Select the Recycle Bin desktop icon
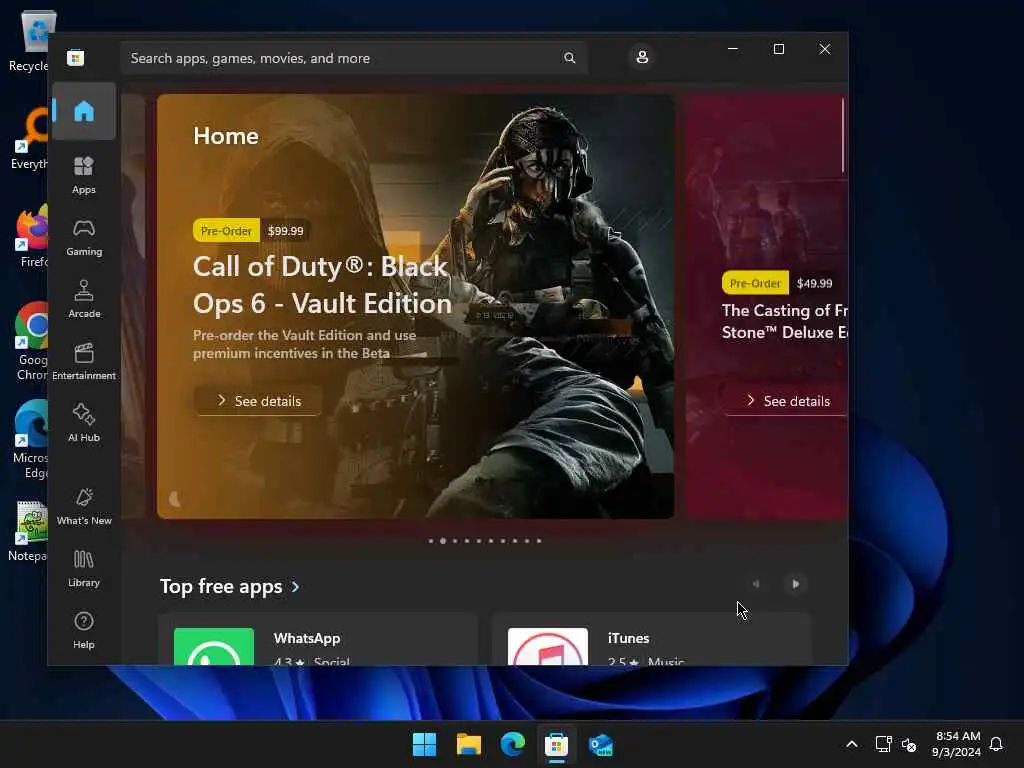Image resolution: width=1024 pixels, height=768 pixels. coord(29,40)
